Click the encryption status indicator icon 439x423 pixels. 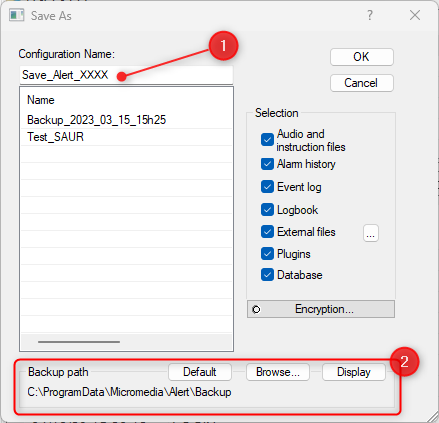pos(256,310)
